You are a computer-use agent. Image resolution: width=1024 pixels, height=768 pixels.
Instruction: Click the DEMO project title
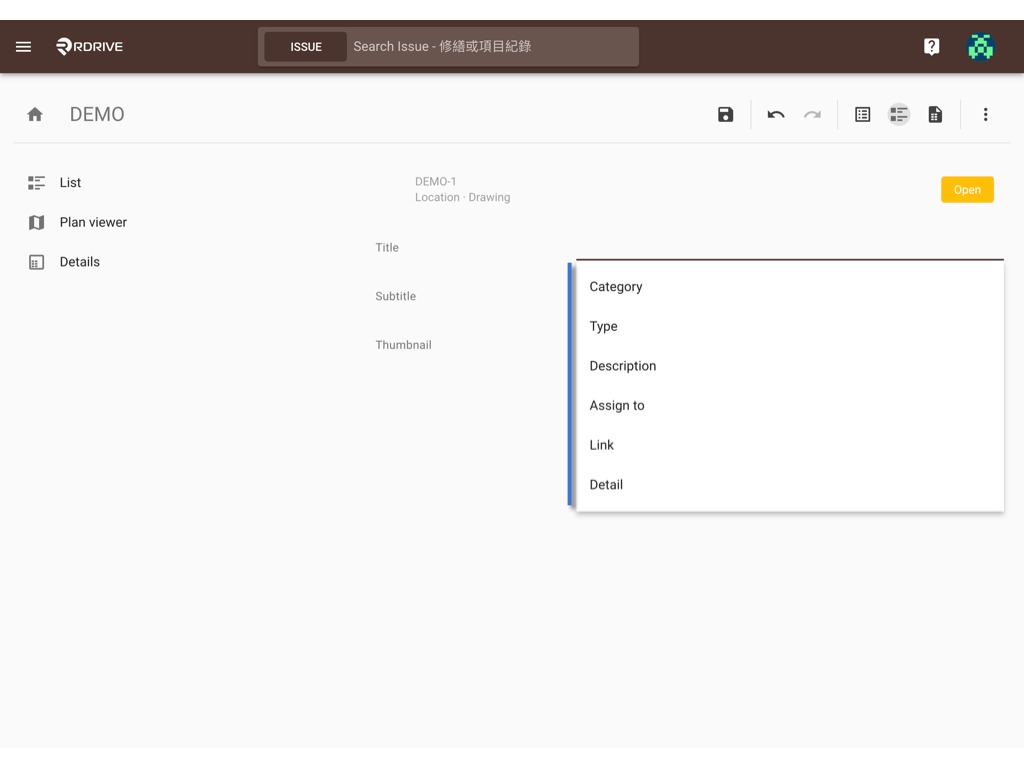point(97,114)
